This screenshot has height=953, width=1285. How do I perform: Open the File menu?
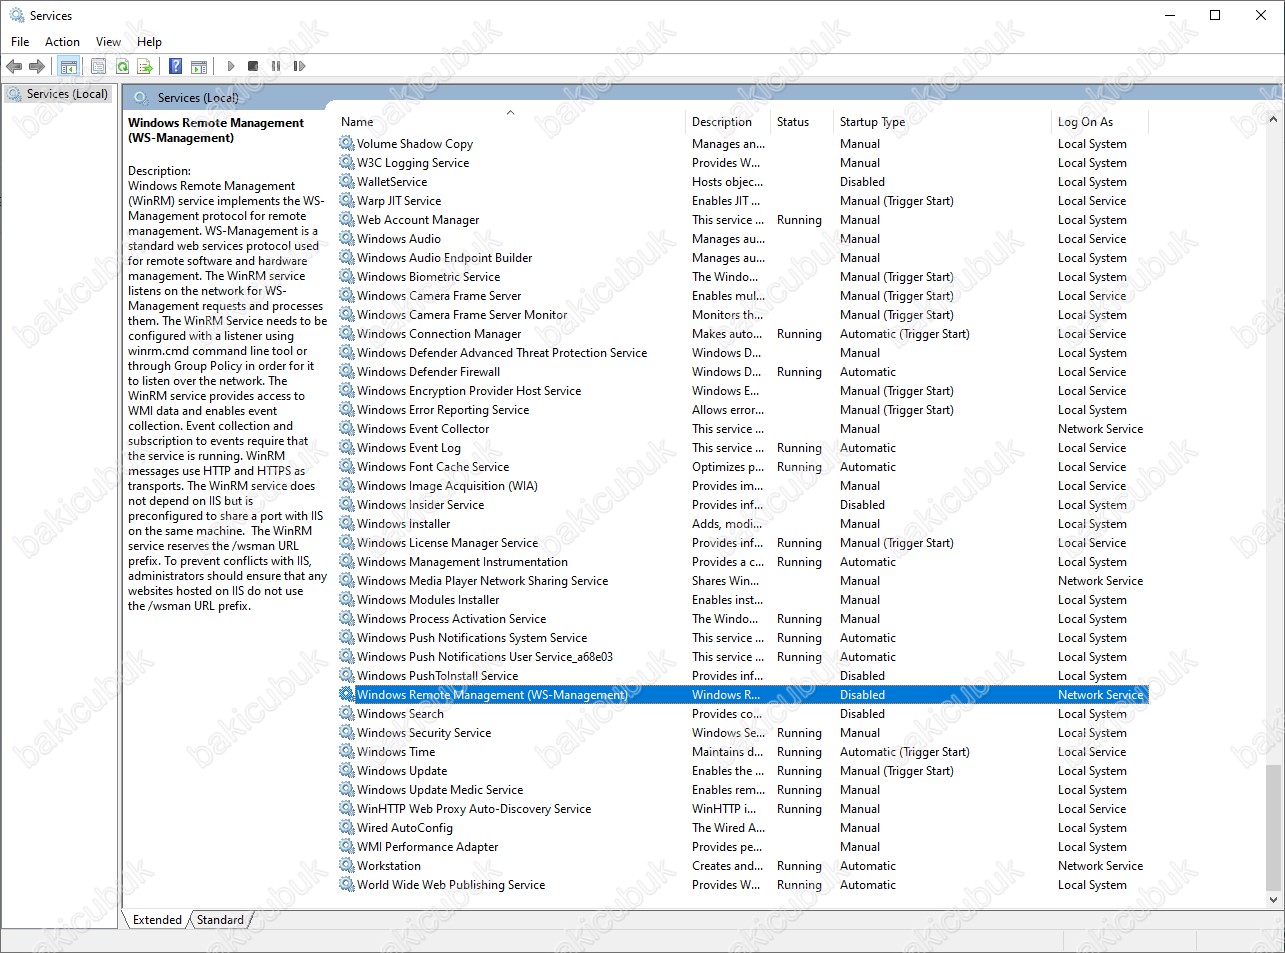coord(20,42)
